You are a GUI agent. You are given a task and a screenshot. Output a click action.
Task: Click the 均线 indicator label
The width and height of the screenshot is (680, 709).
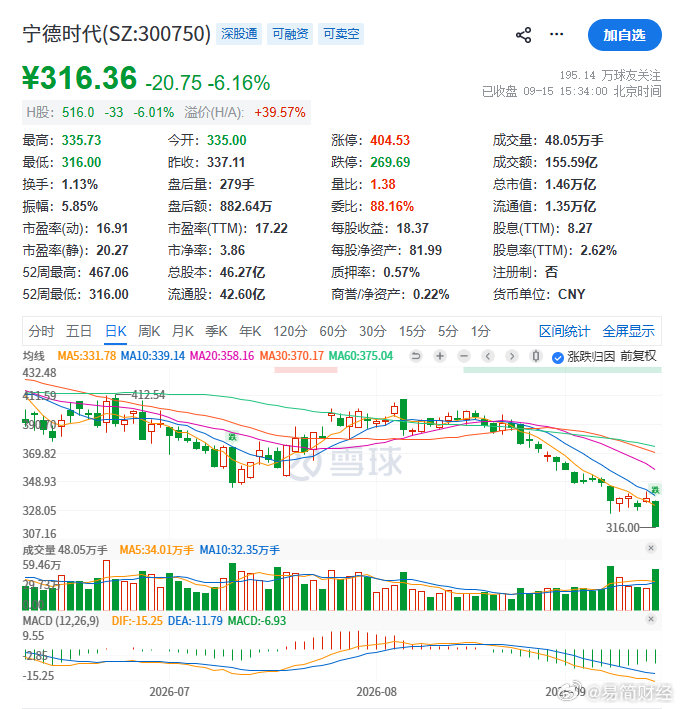coord(34,356)
